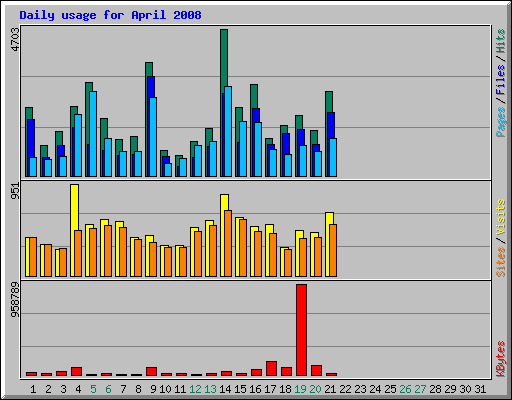The height and width of the screenshot is (400, 512).
Task: Click the 'Daily usage for April 2008' title
Action: pyautogui.click(x=110, y=15)
